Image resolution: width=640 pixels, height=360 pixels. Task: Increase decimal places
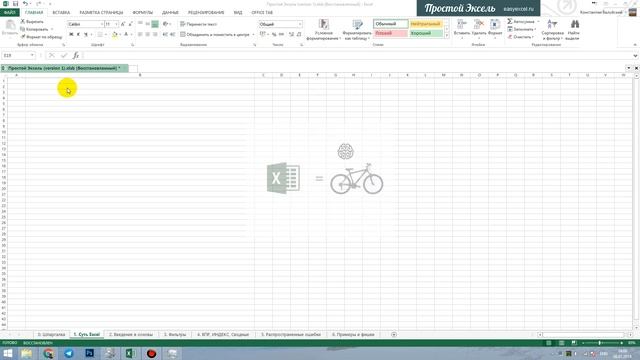click(291, 35)
